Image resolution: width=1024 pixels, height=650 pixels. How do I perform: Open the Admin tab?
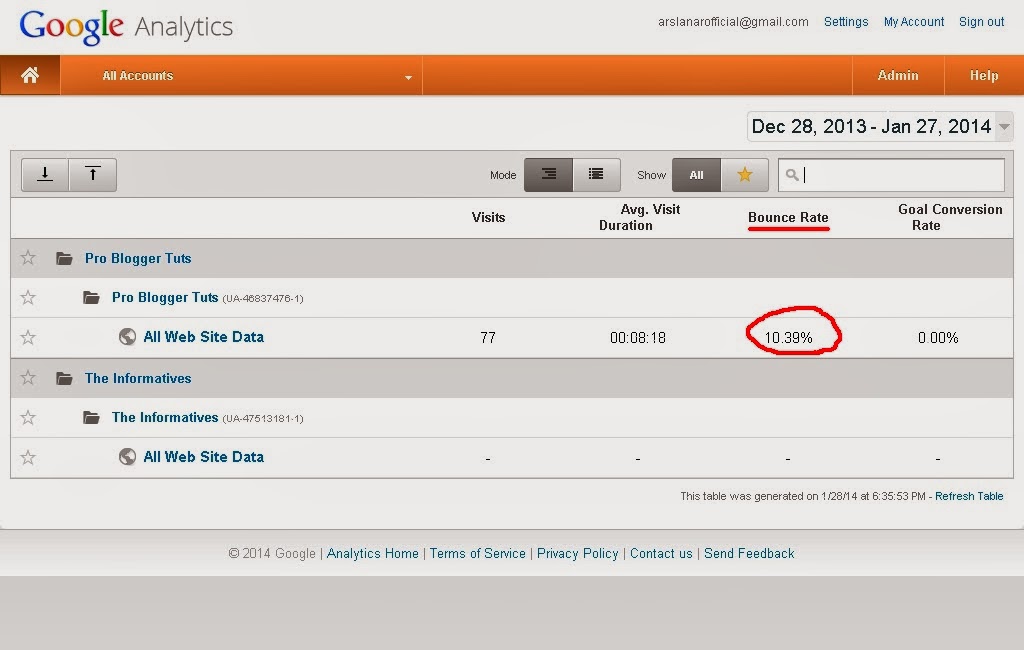898,76
